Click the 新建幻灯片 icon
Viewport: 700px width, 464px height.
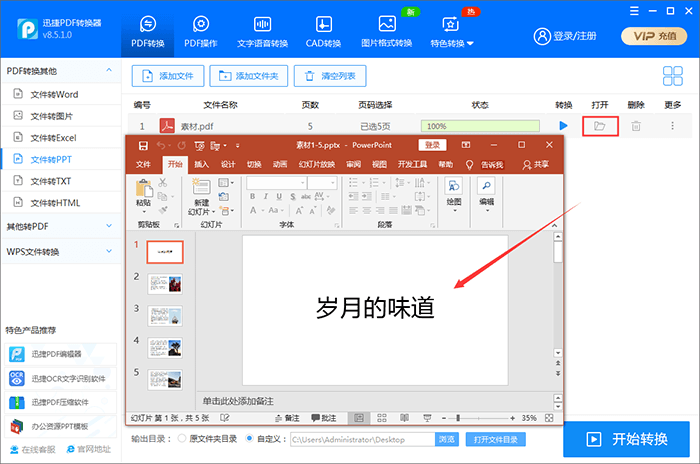click(201, 187)
